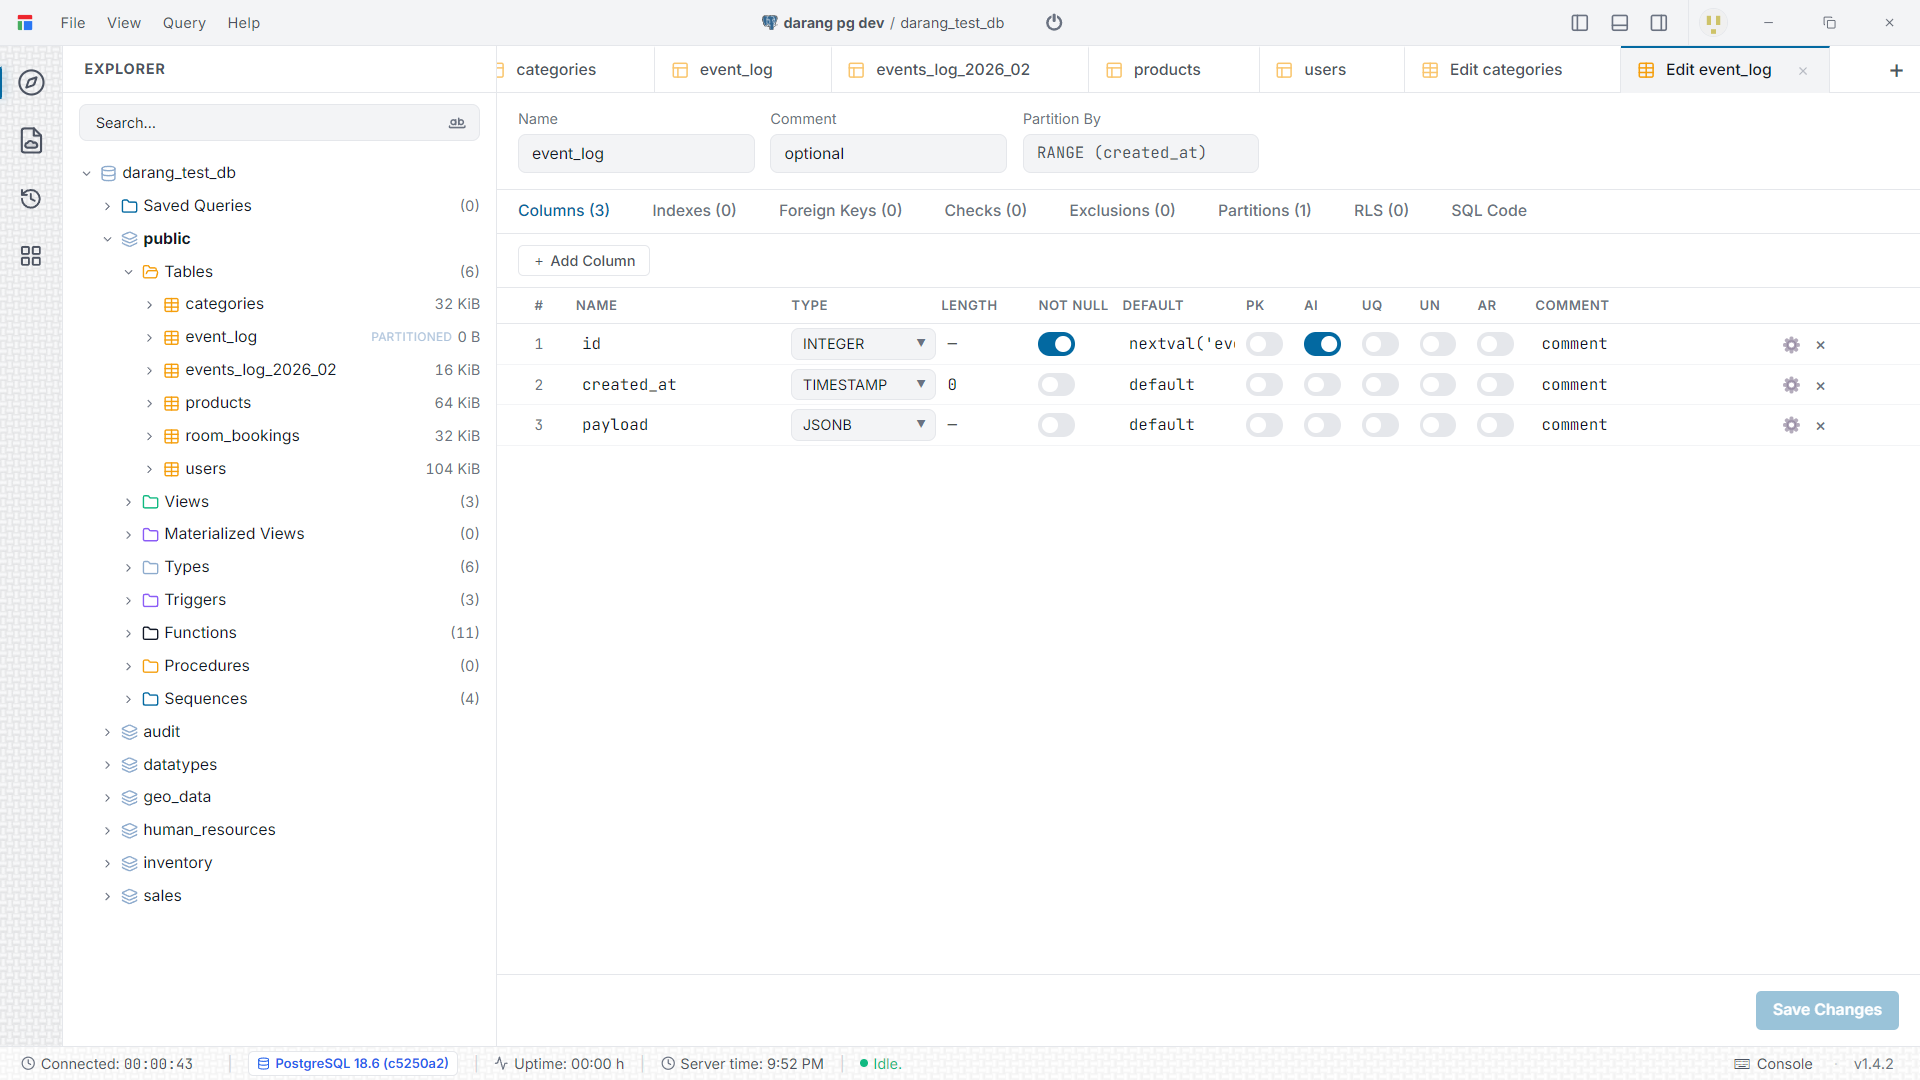Viewport: 1920px width, 1080px height.
Task: Open settings gear for created_at column
Action: click(1791, 385)
